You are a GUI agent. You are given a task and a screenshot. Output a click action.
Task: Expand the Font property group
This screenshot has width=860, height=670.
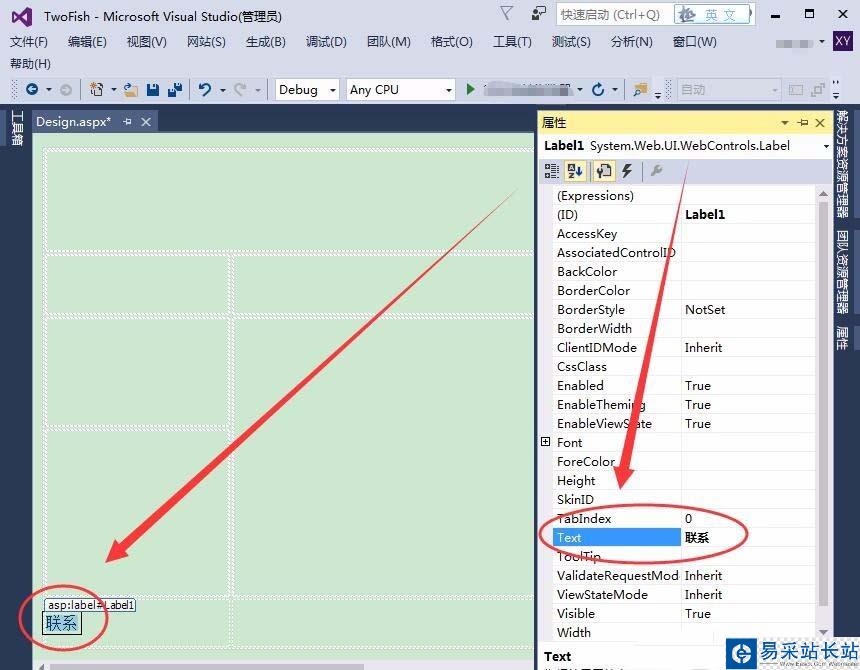(545, 442)
